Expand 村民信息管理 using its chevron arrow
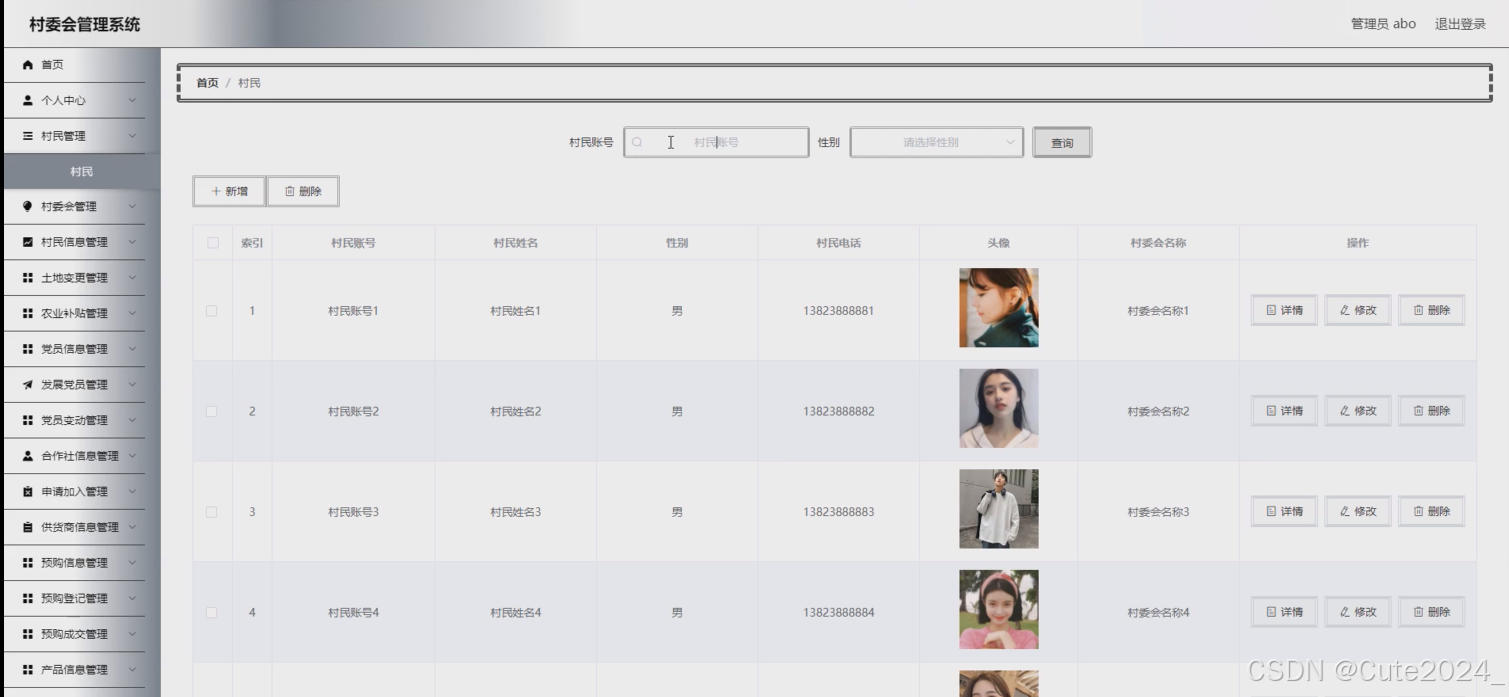Viewport: 1509px width, 697px height. click(132, 242)
